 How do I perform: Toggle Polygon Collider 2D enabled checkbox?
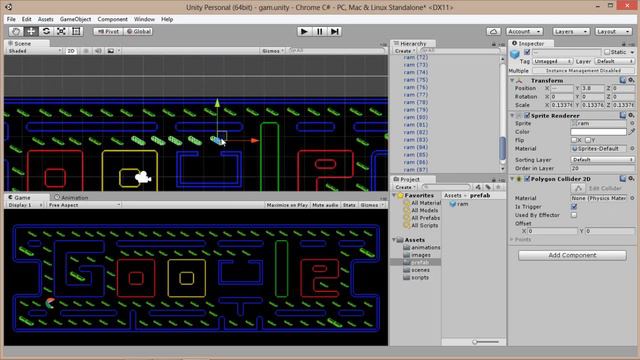(x=527, y=179)
